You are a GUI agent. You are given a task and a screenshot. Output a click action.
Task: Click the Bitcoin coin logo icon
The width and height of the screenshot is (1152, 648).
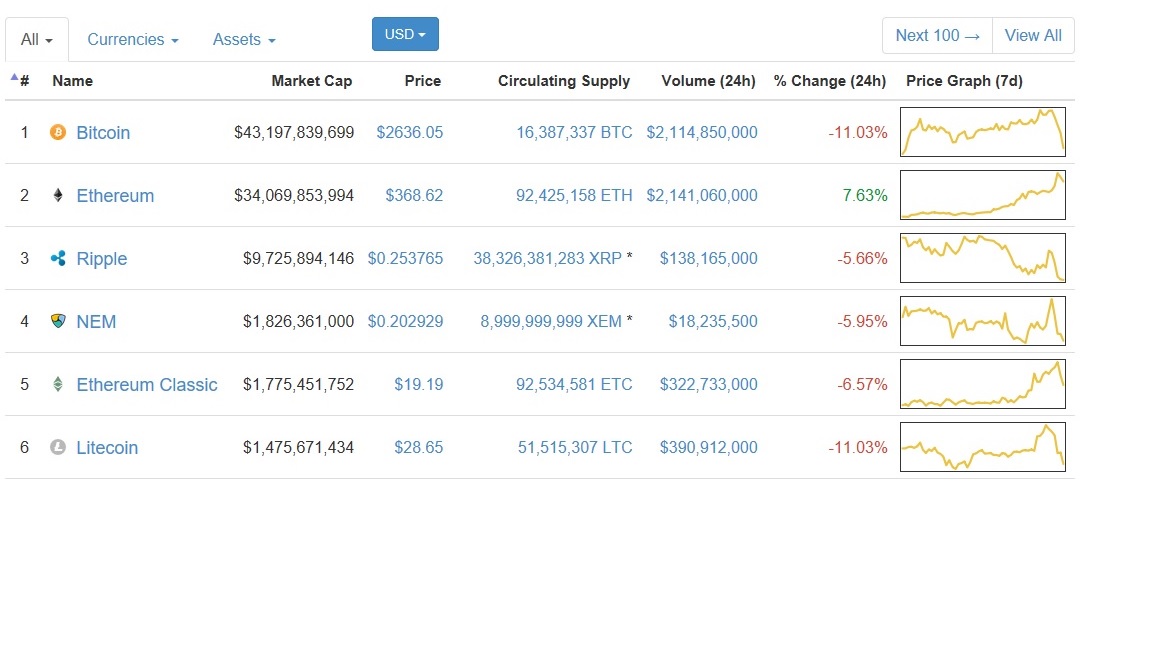(x=58, y=132)
